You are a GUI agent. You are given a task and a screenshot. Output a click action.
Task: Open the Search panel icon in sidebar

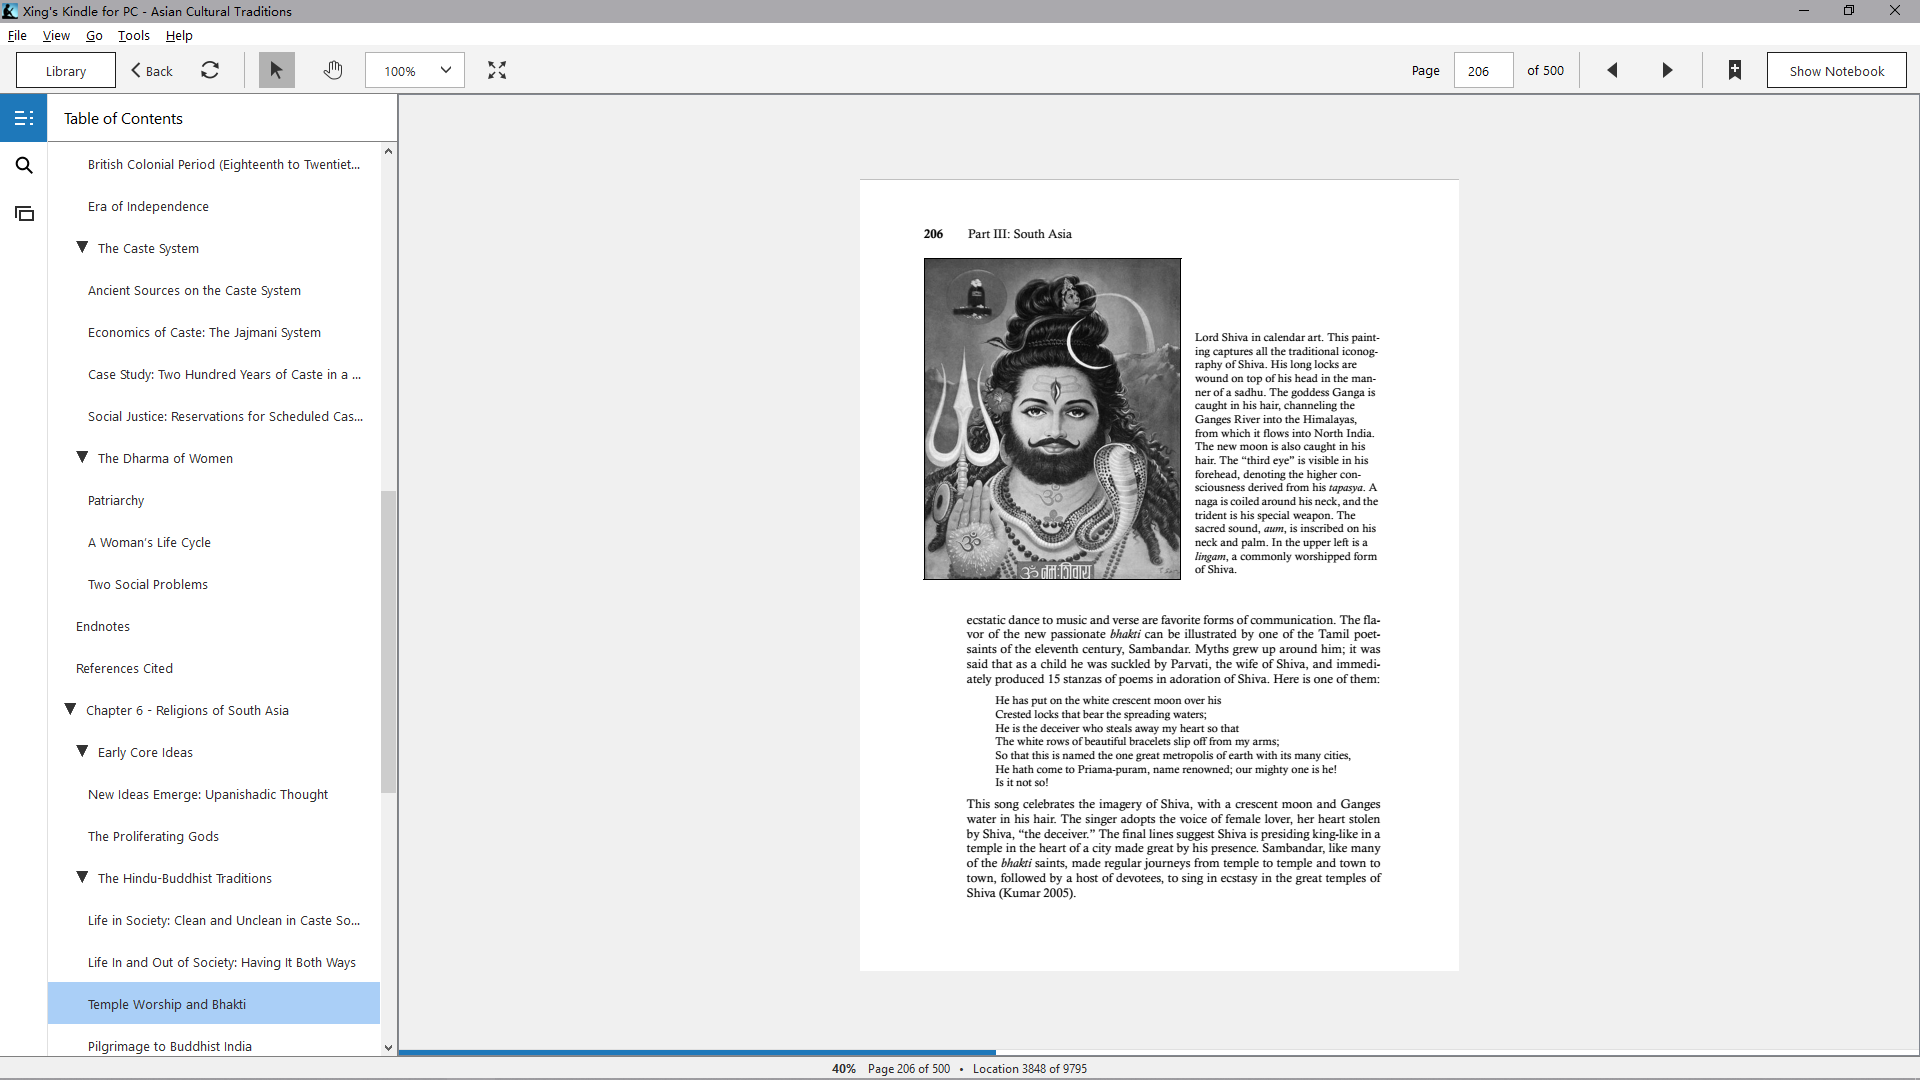24,165
